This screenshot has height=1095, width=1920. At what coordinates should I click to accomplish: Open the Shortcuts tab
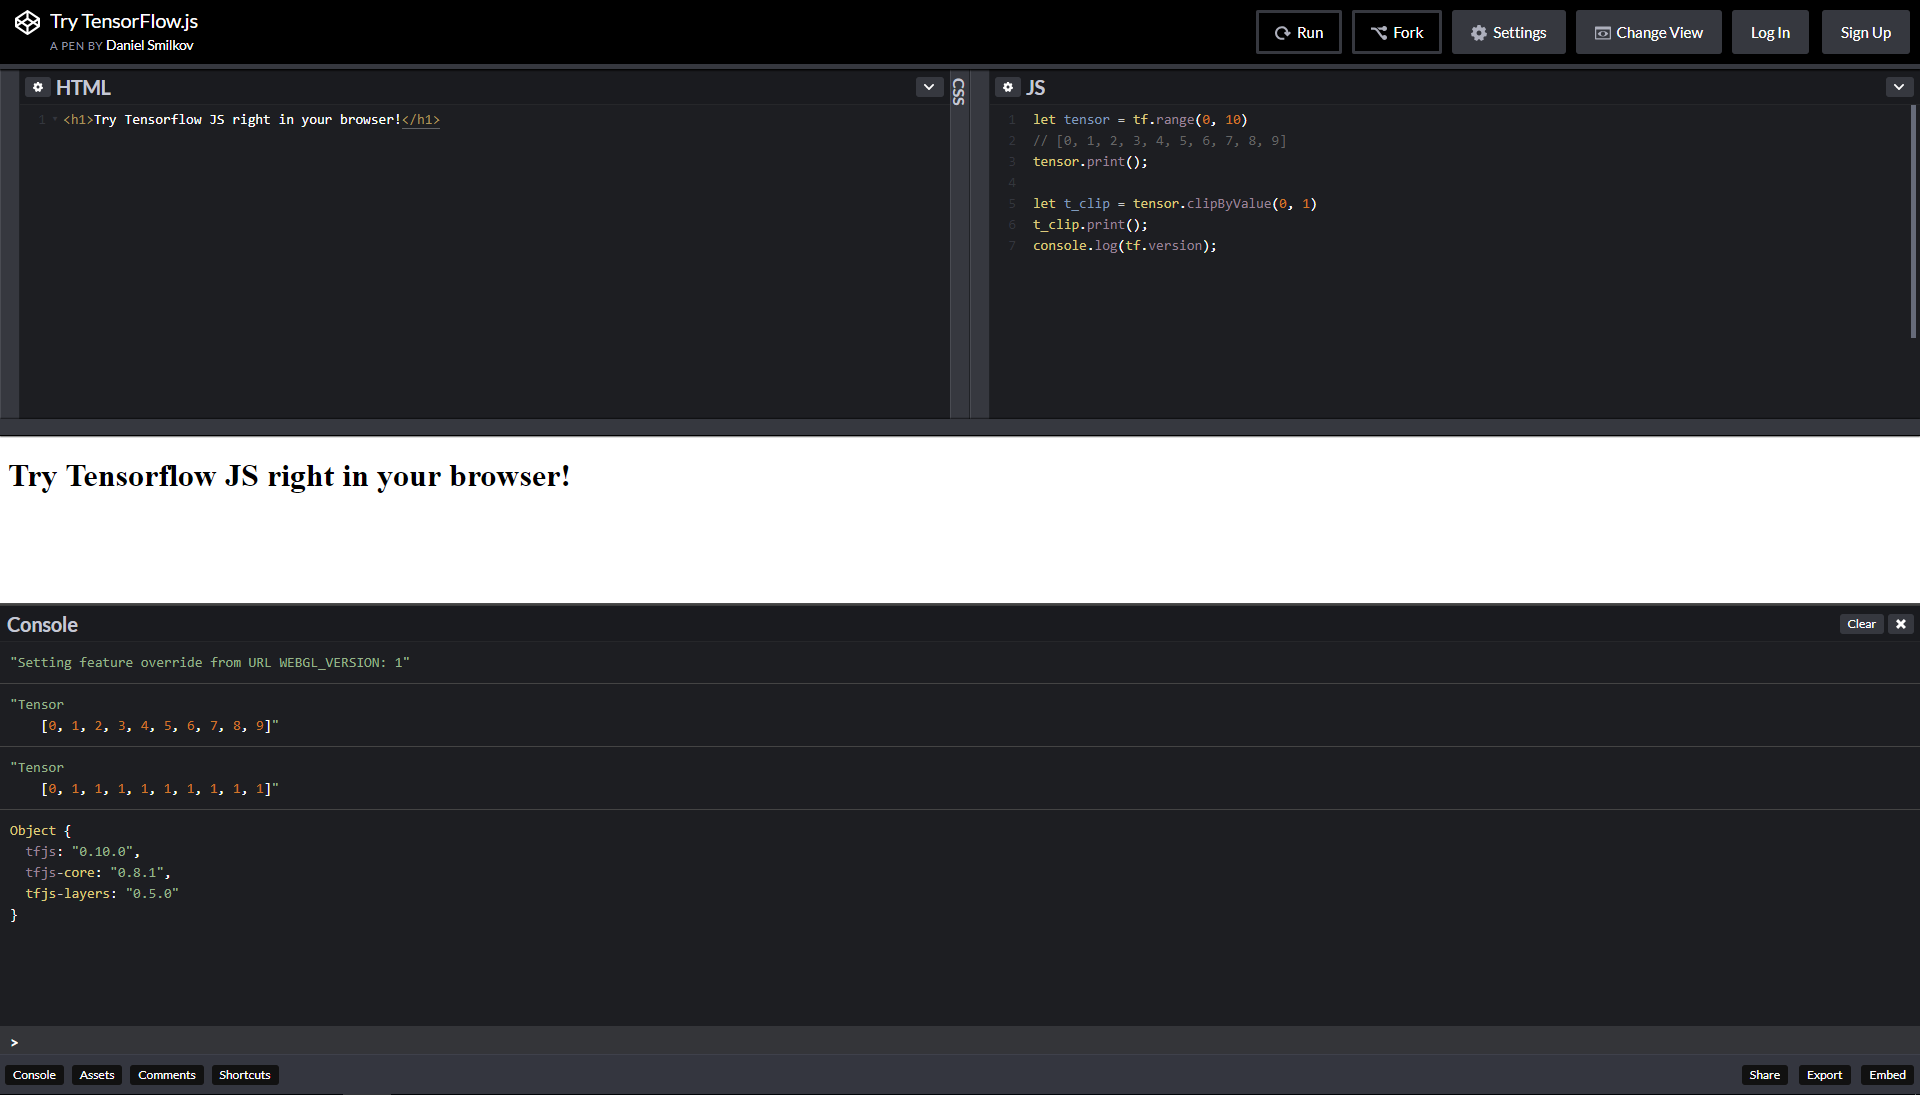245,1075
